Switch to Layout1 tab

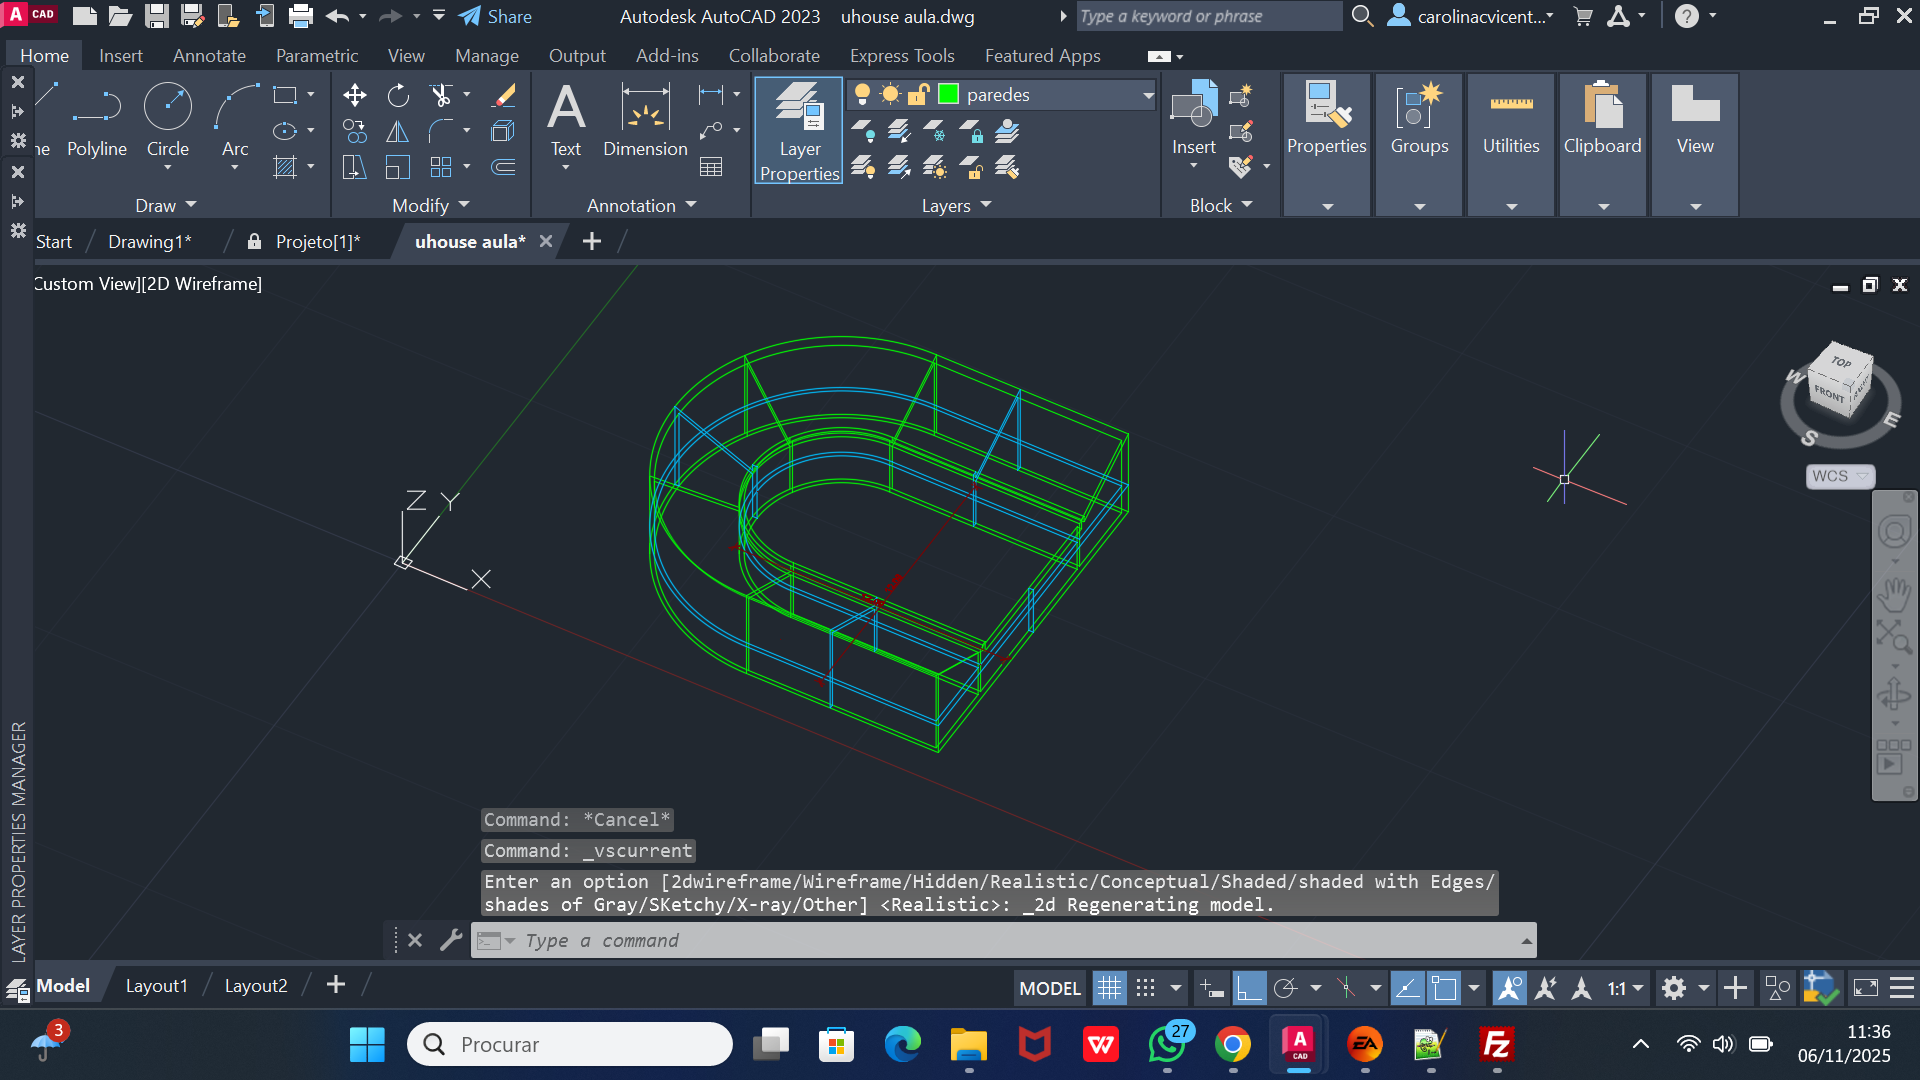tap(156, 986)
